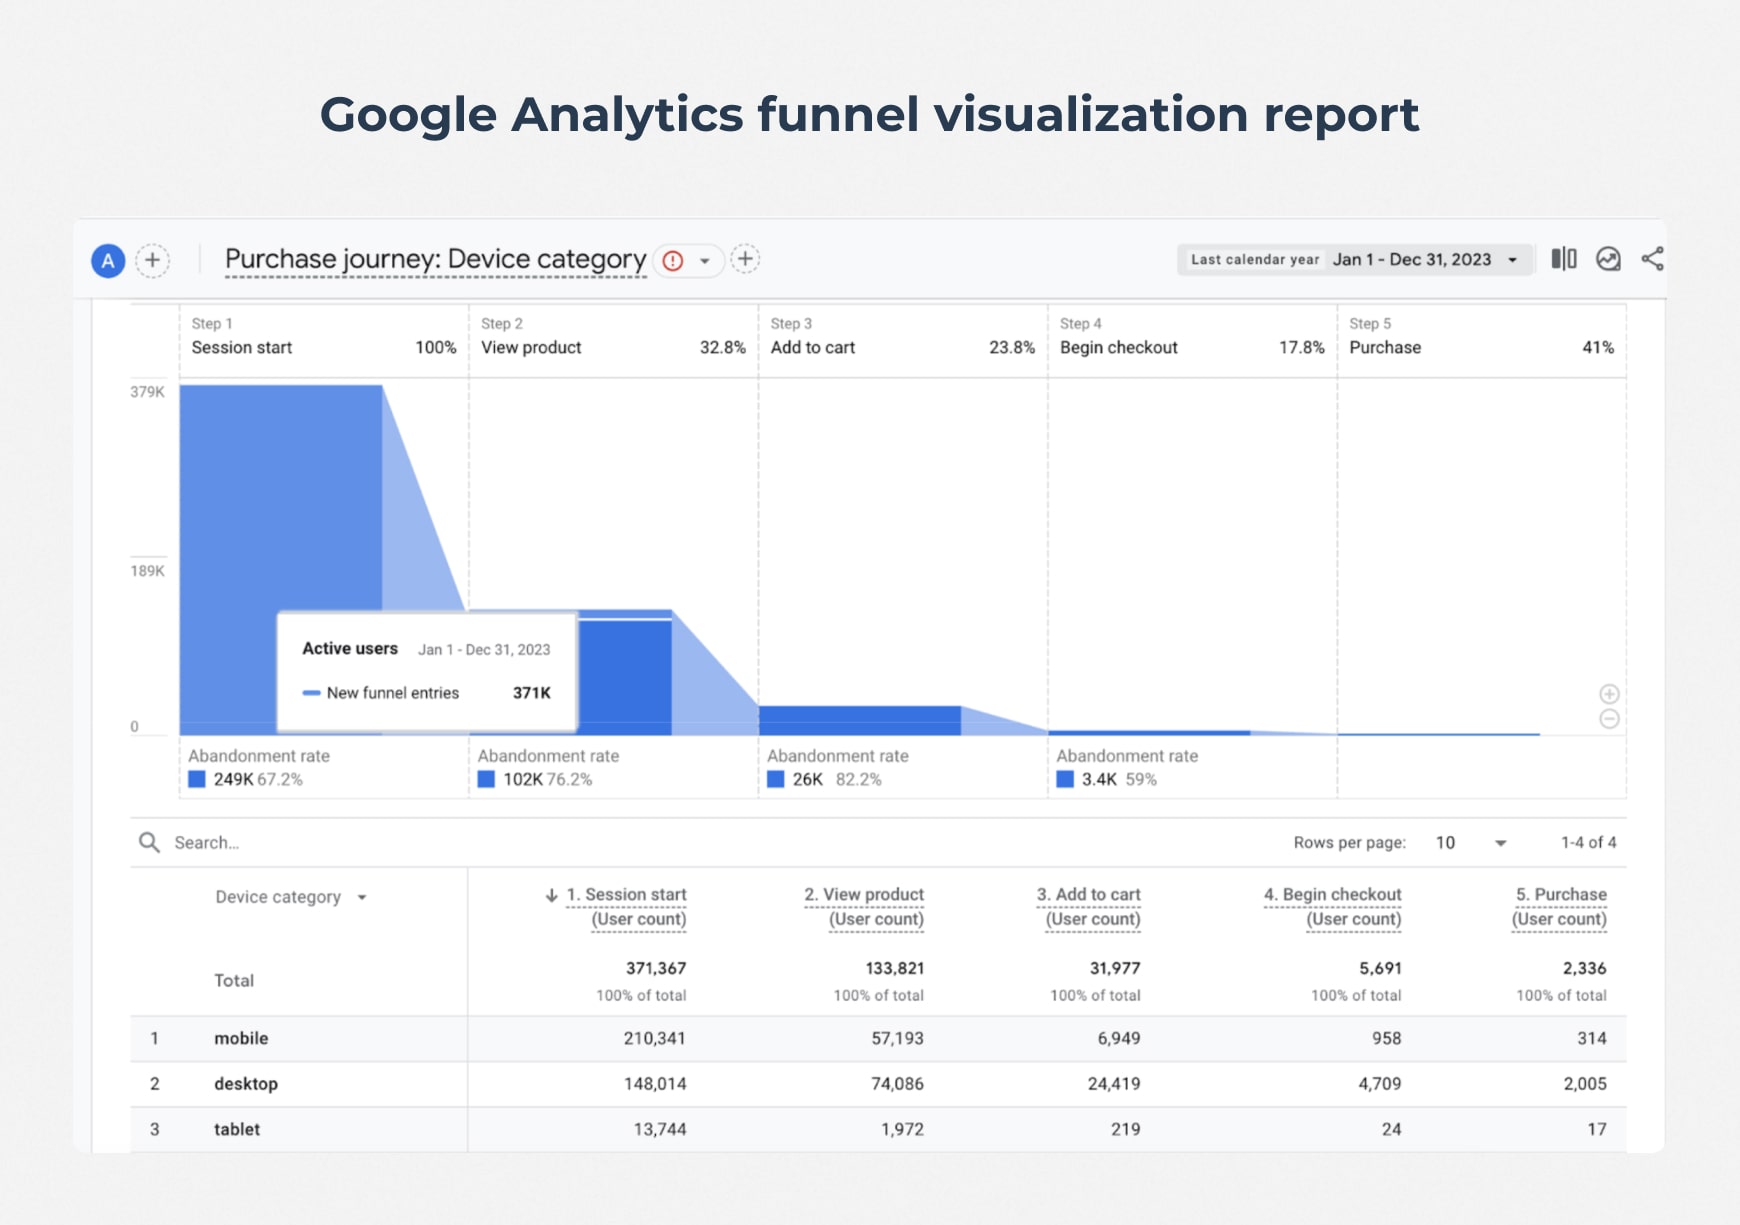
Task: Share this report via share icon
Action: (x=1652, y=259)
